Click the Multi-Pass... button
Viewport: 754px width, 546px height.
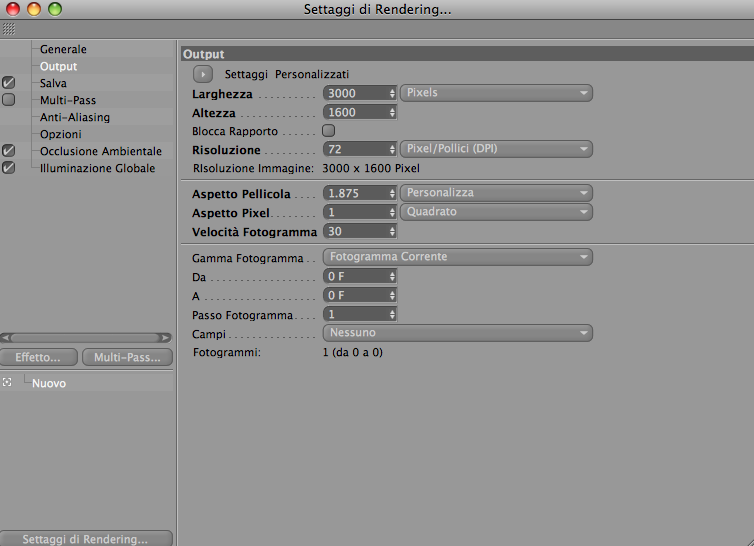coord(128,357)
